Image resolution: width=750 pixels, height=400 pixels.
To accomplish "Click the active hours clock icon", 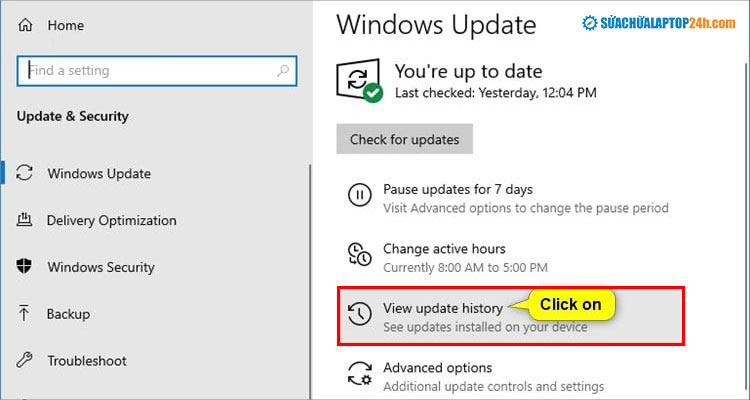I will coord(359,256).
